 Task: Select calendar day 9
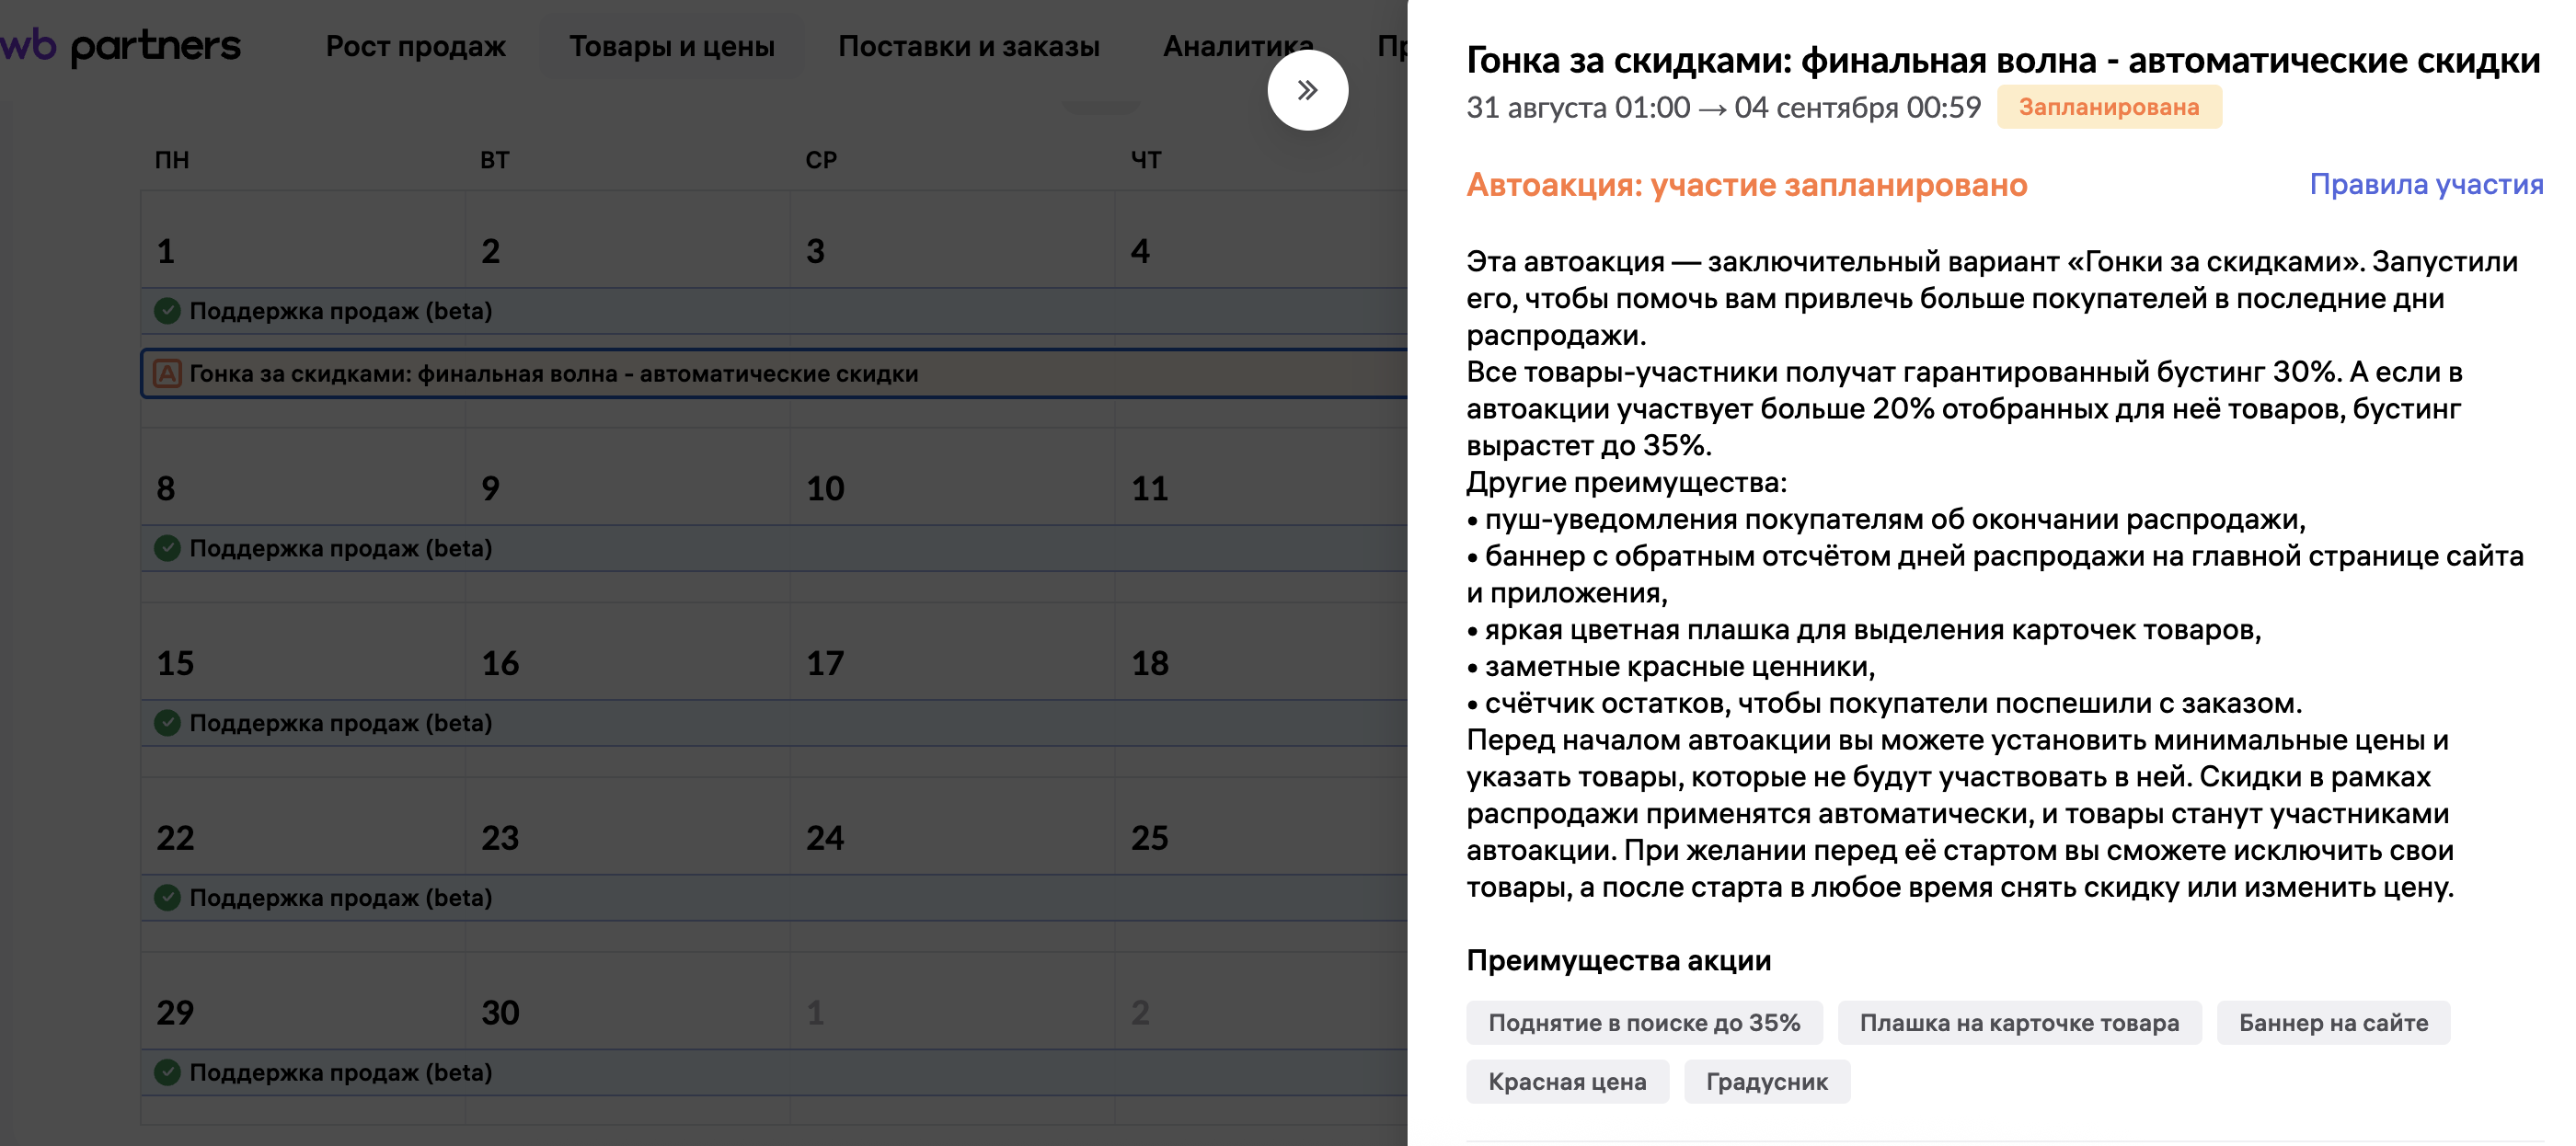coord(490,489)
